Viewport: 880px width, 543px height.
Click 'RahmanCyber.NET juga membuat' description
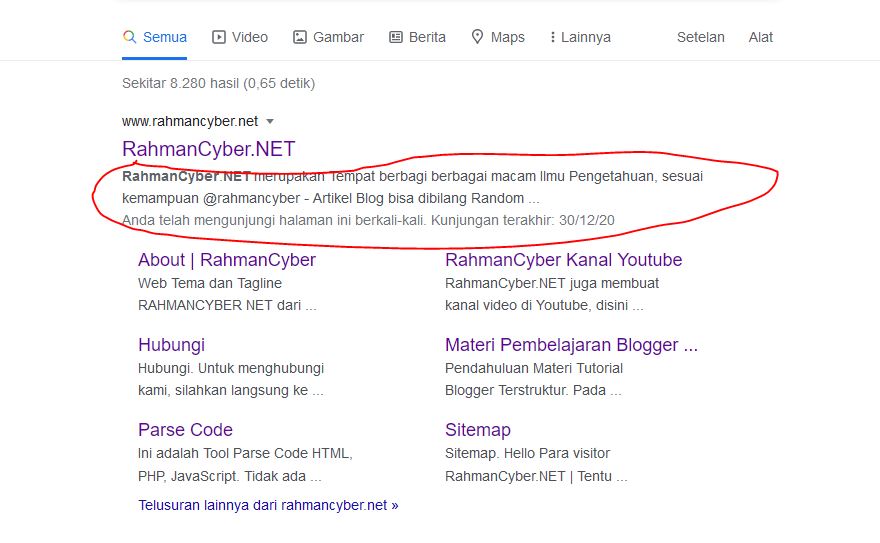(x=552, y=283)
